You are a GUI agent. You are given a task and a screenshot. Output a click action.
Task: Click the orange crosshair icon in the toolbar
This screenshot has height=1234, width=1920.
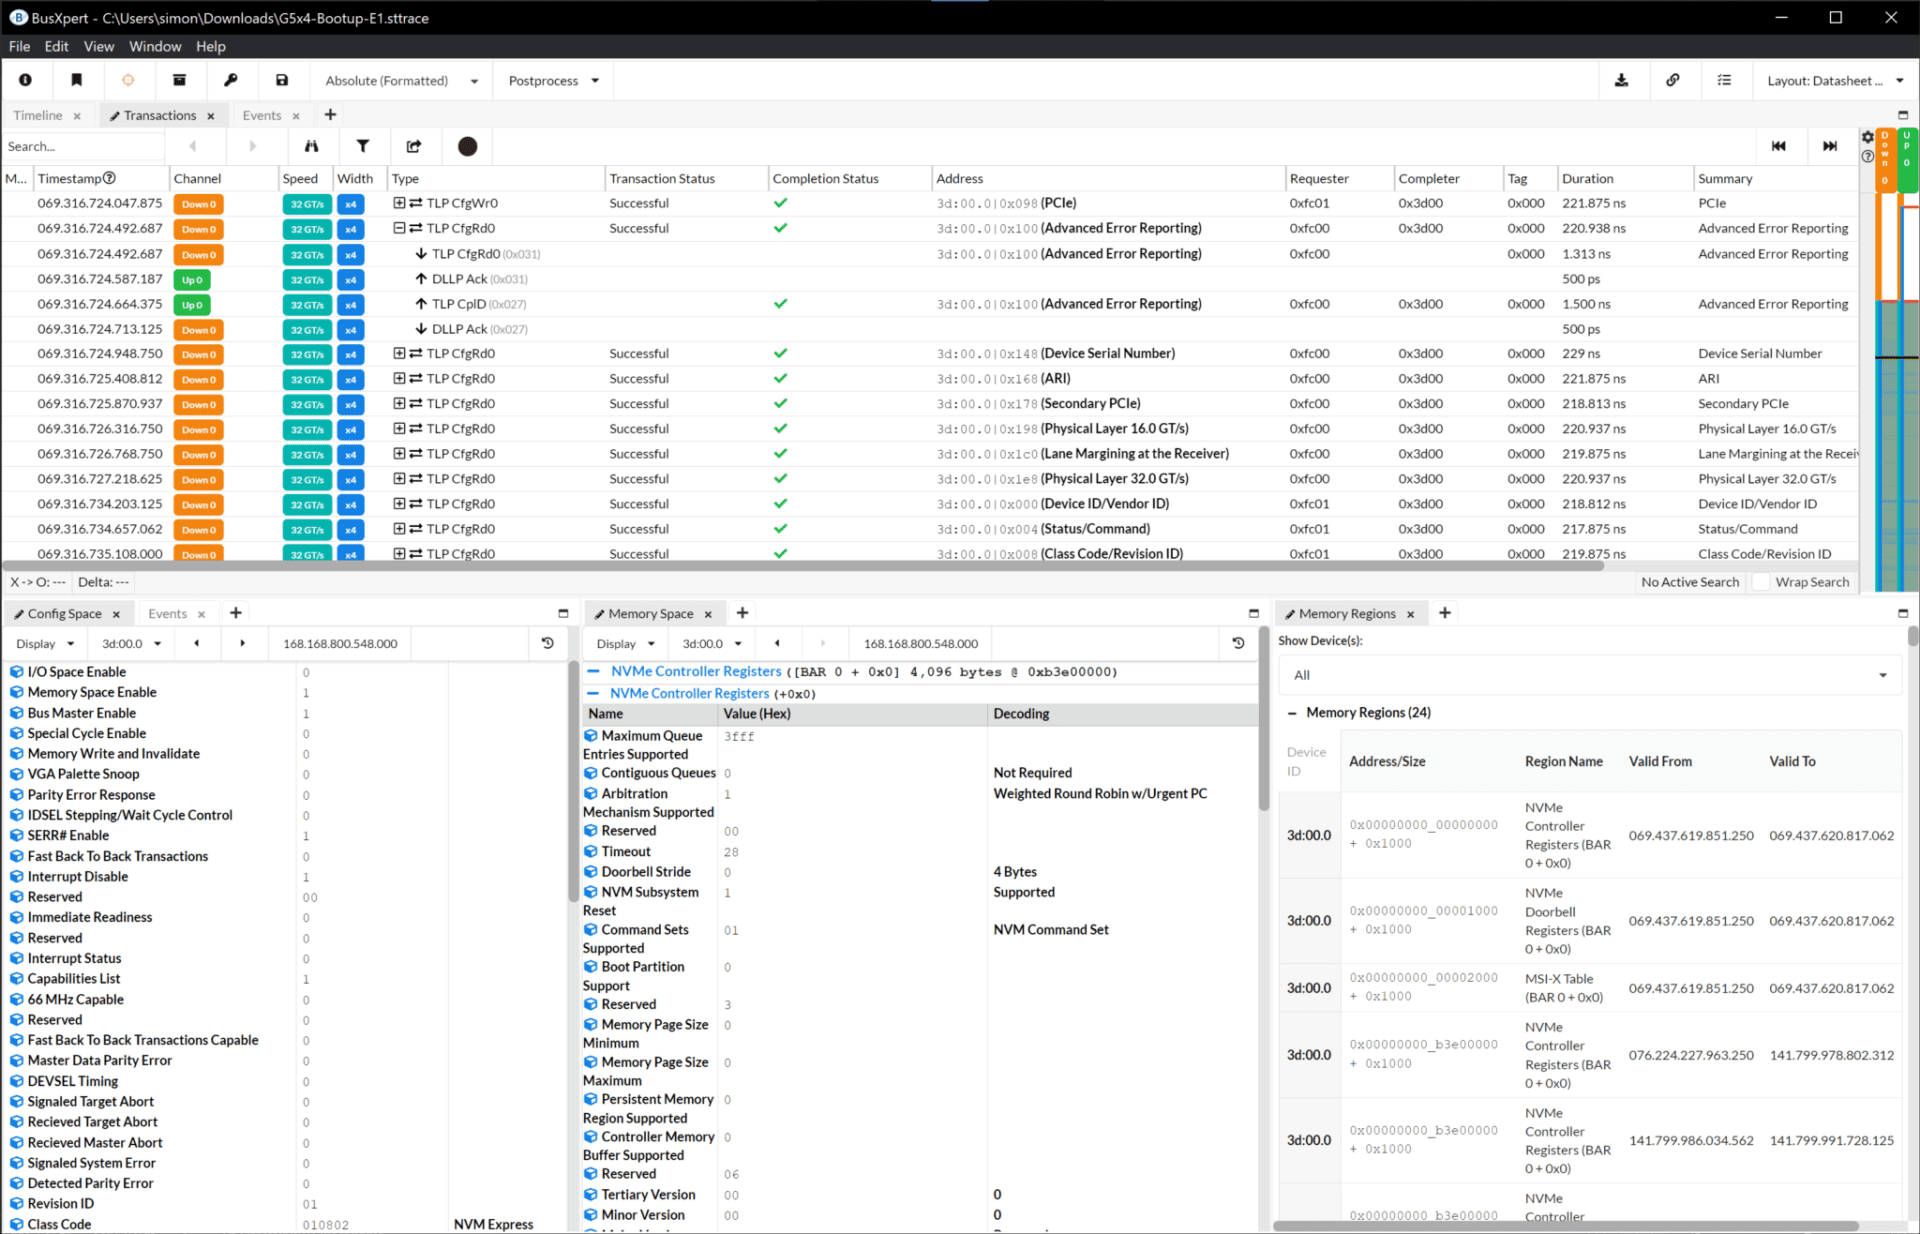(x=128, y=80)
